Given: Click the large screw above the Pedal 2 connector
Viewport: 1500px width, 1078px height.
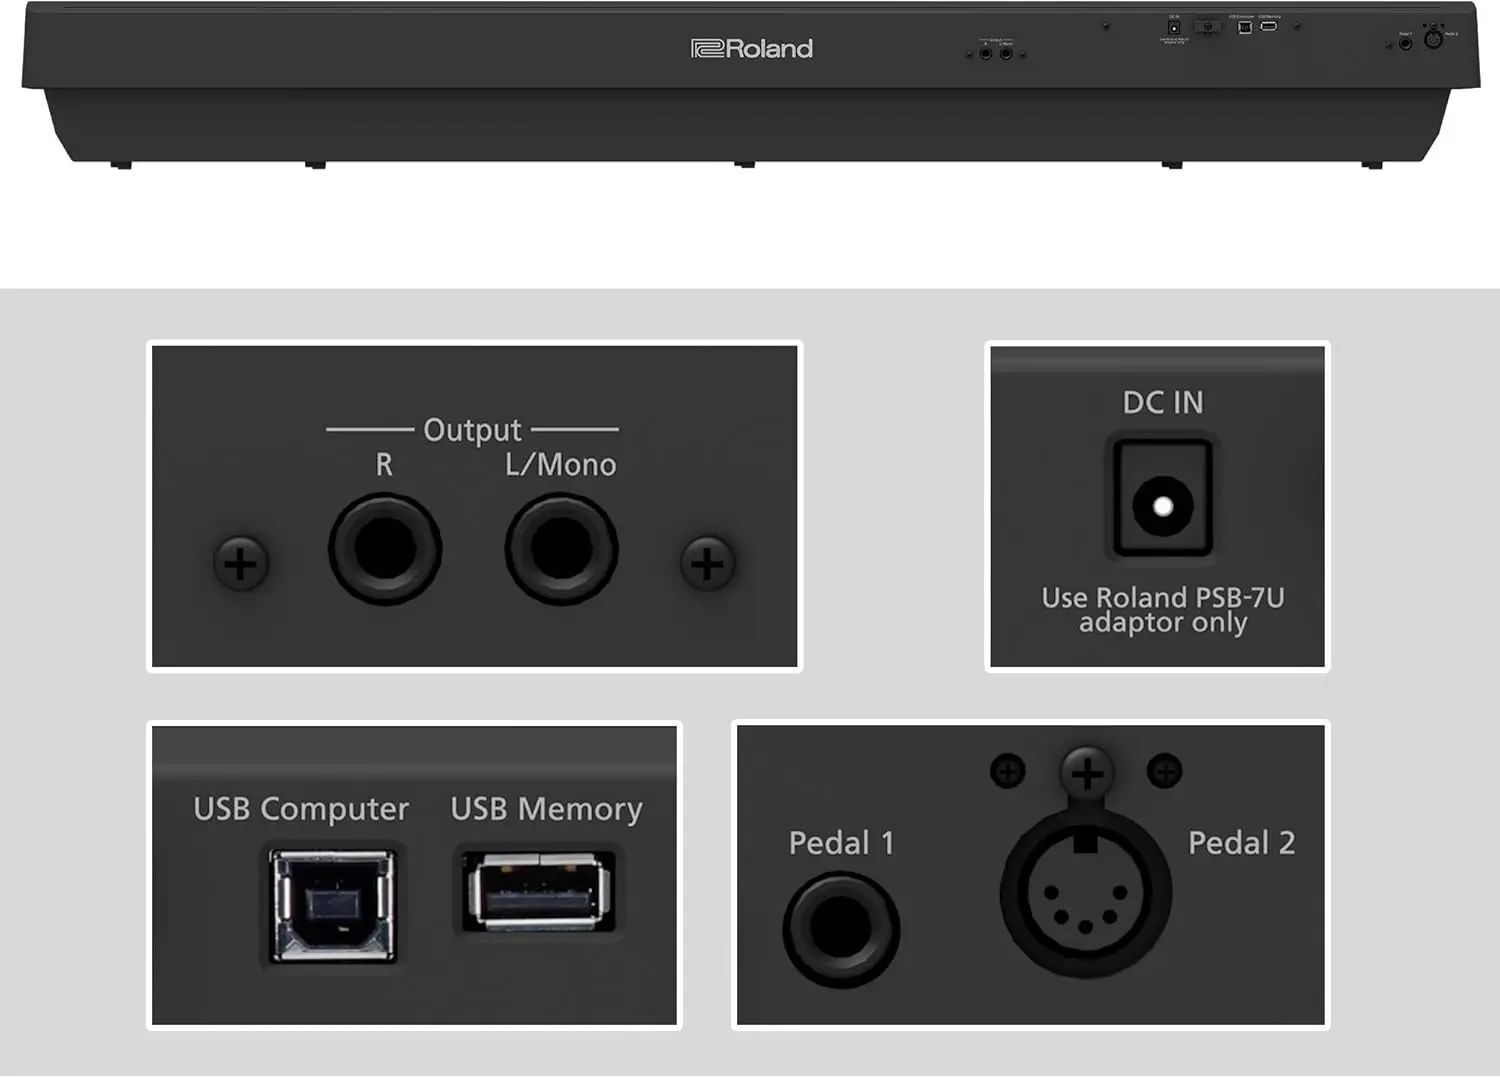Looking at the screenshot, I should tap(1087, 771).
